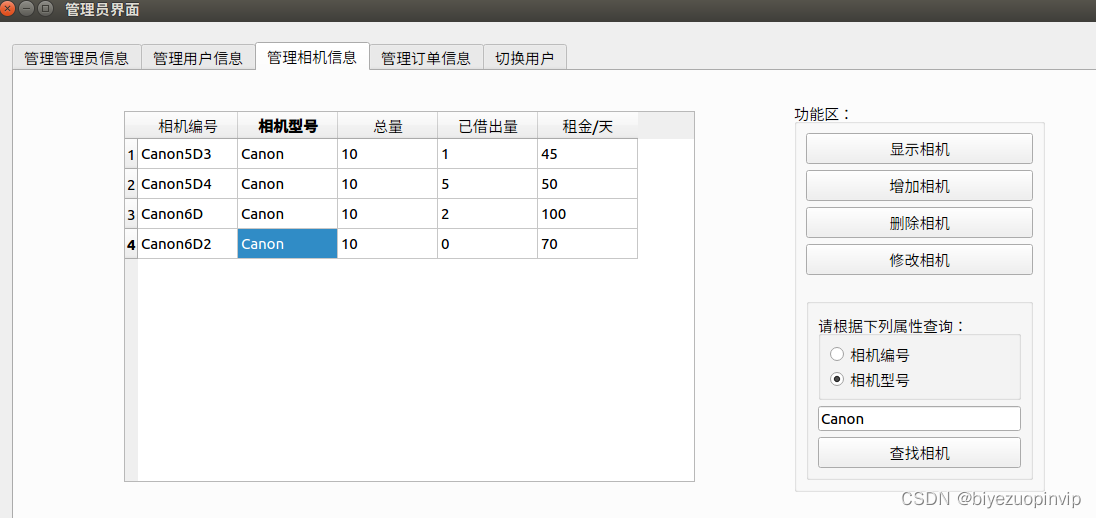Select the rent cell showing 100

(587, 214)
